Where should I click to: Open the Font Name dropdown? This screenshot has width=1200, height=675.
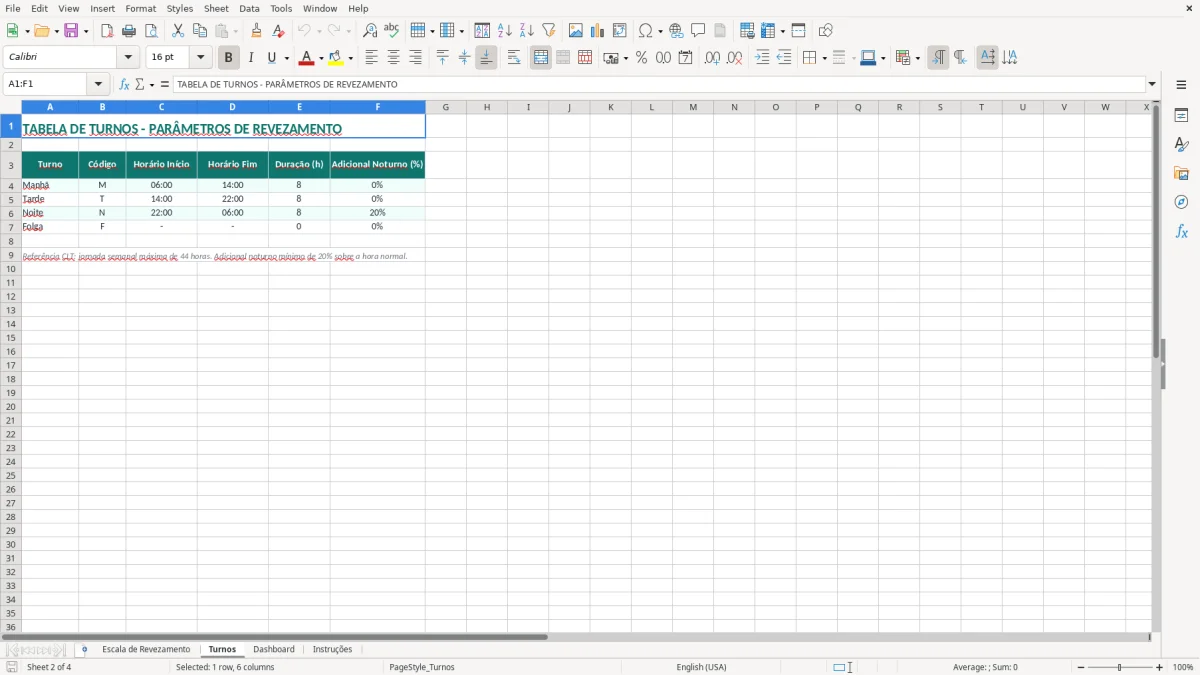(x=128, y=58)
